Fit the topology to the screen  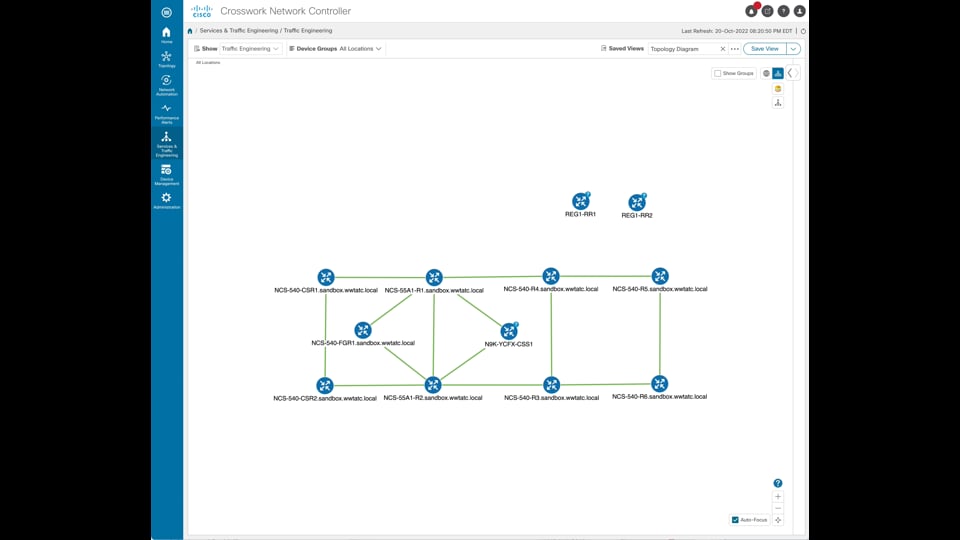(778, 520)
